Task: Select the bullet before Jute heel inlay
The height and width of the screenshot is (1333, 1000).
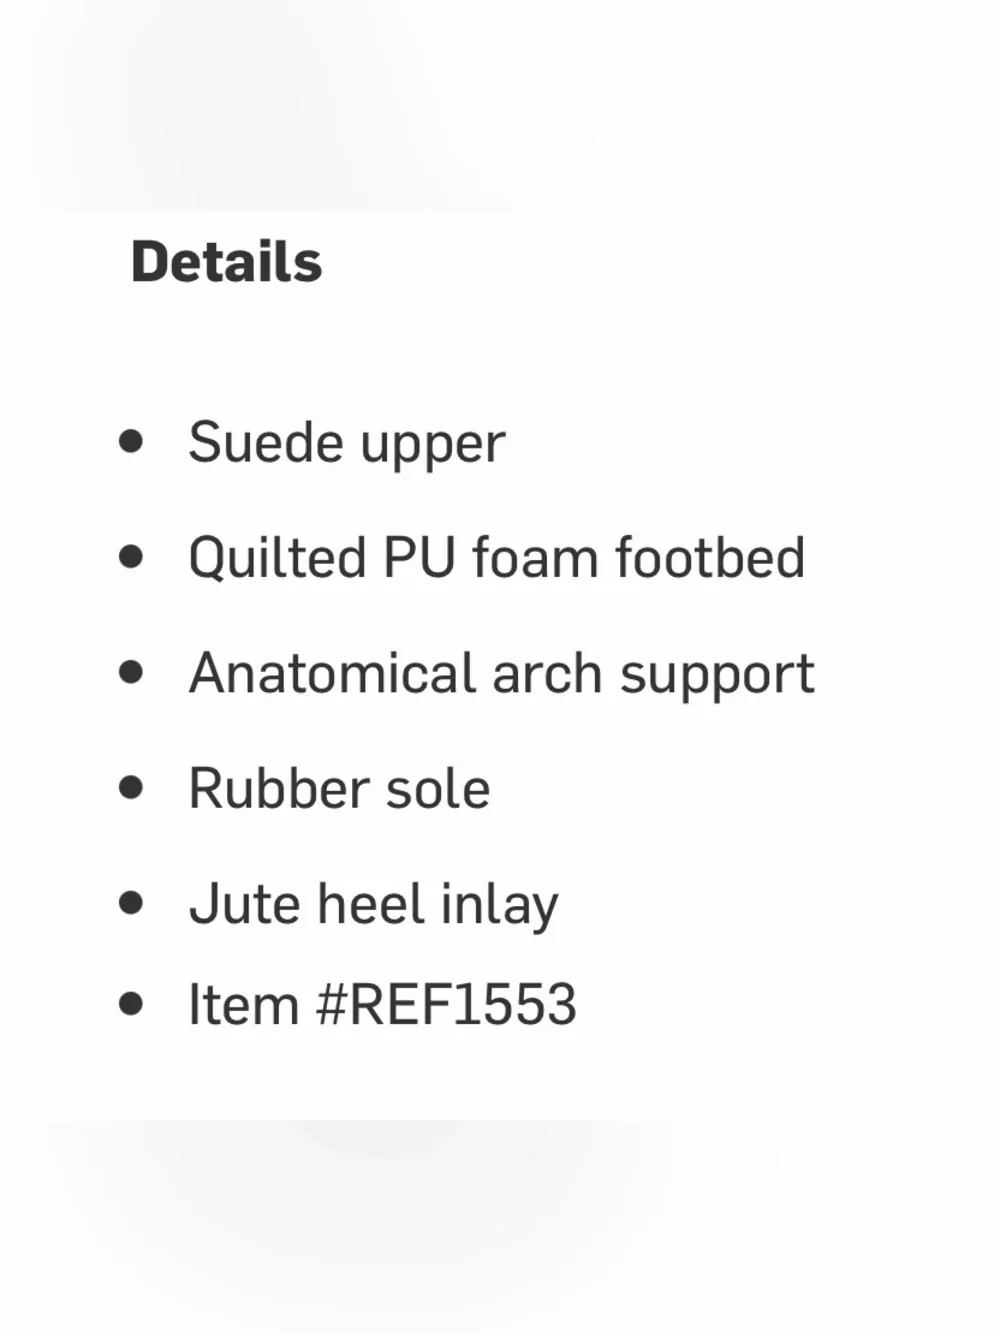Action: tap(131, 903)
